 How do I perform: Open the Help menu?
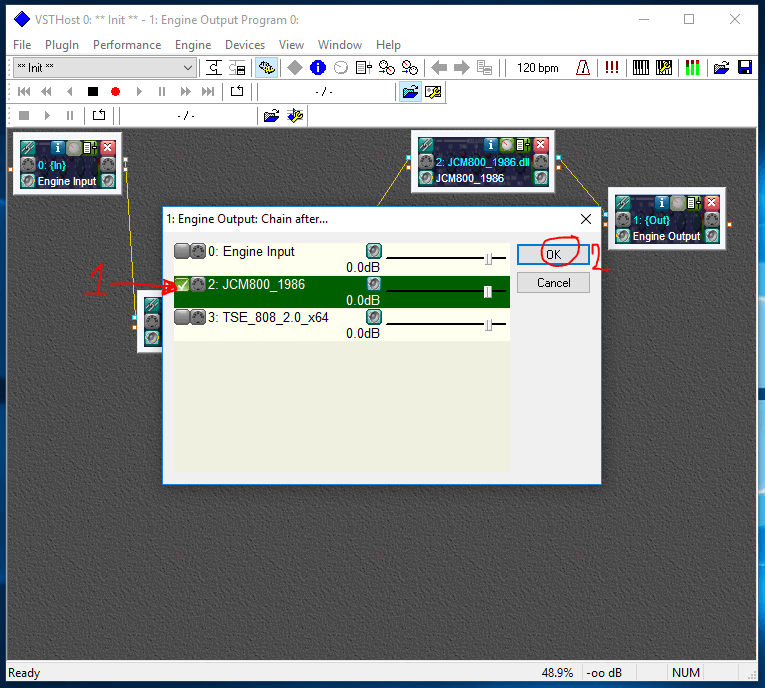[388, 45]
